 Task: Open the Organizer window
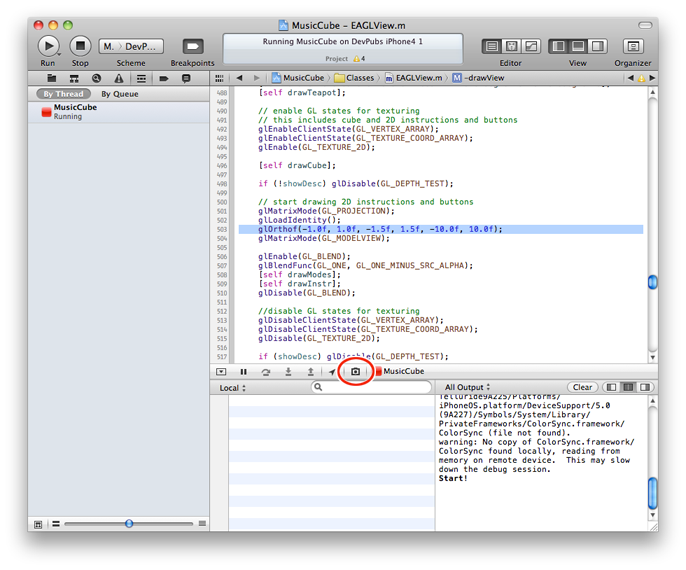pyautogui.click(x=632, y=46)
